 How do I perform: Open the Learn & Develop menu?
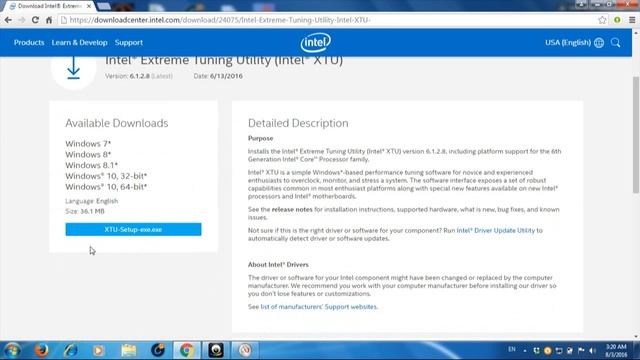point(80,42)
